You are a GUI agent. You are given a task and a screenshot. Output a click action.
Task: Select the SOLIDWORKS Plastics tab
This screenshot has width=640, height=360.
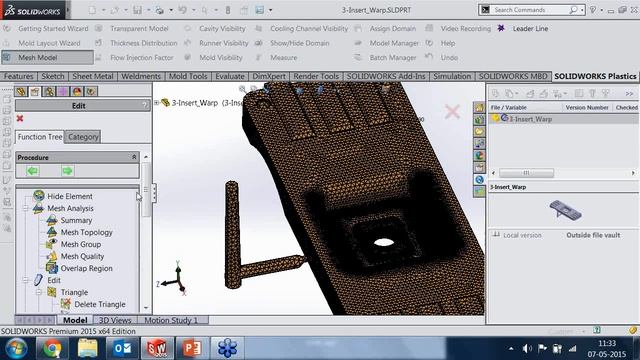tap(595, 76)
